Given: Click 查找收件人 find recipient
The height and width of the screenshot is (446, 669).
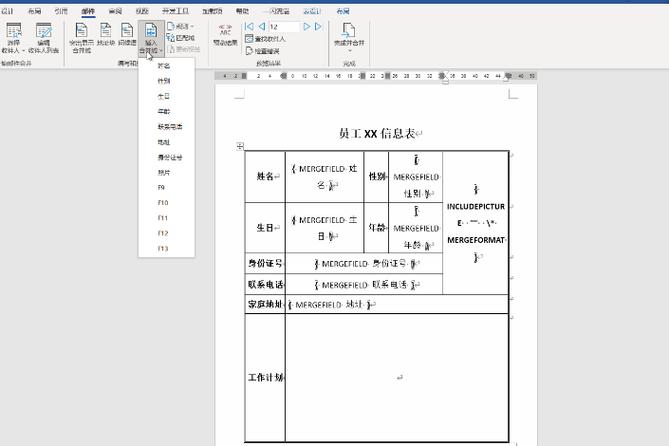Looking at the screenshot, I should (x=265, y=39).
